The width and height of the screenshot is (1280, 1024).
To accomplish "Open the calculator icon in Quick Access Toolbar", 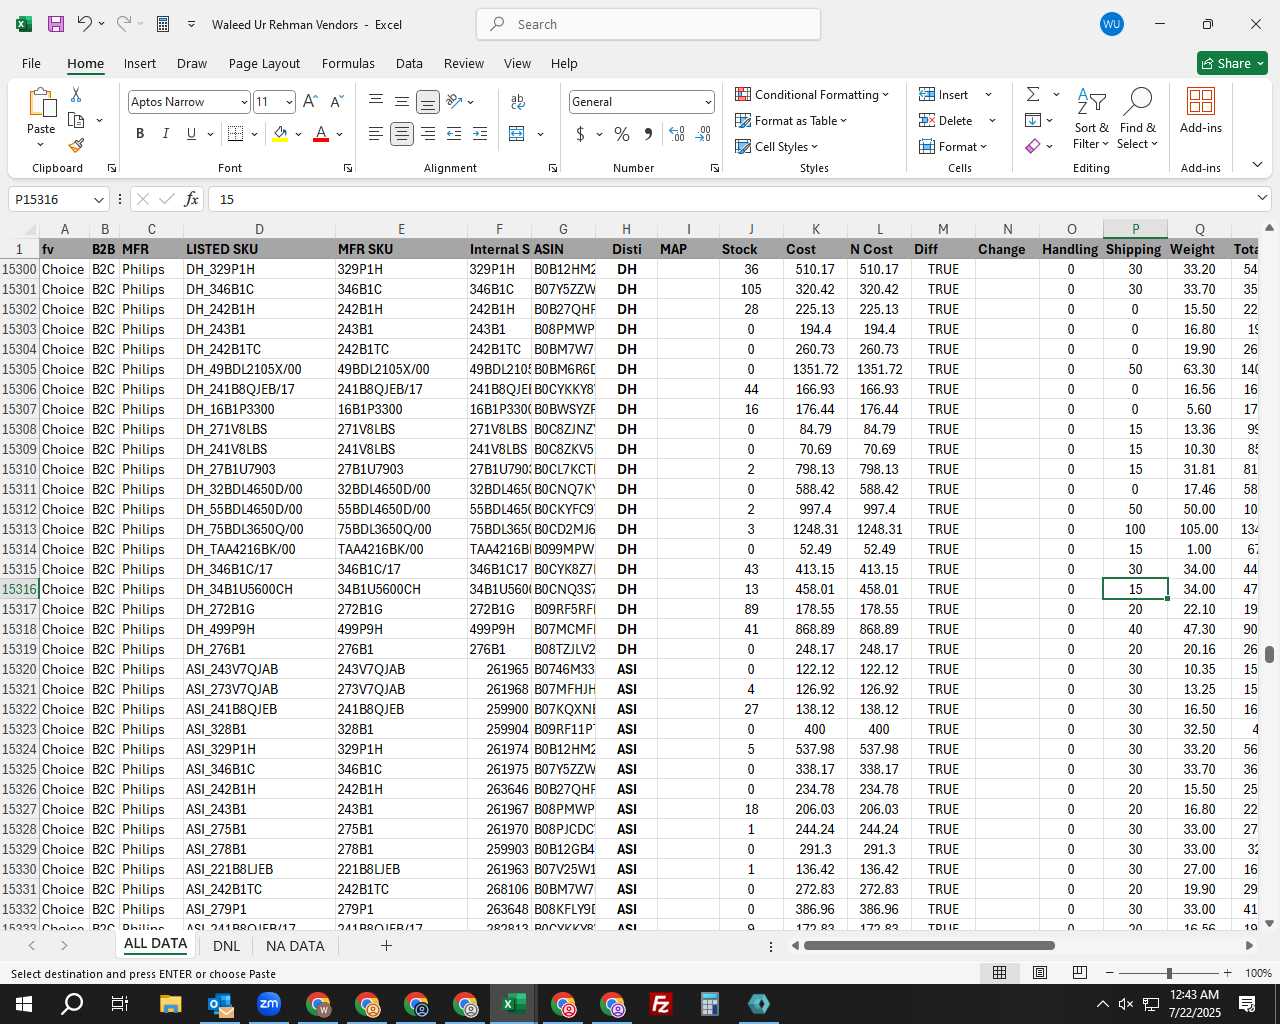I will click(x=163, y=24).
